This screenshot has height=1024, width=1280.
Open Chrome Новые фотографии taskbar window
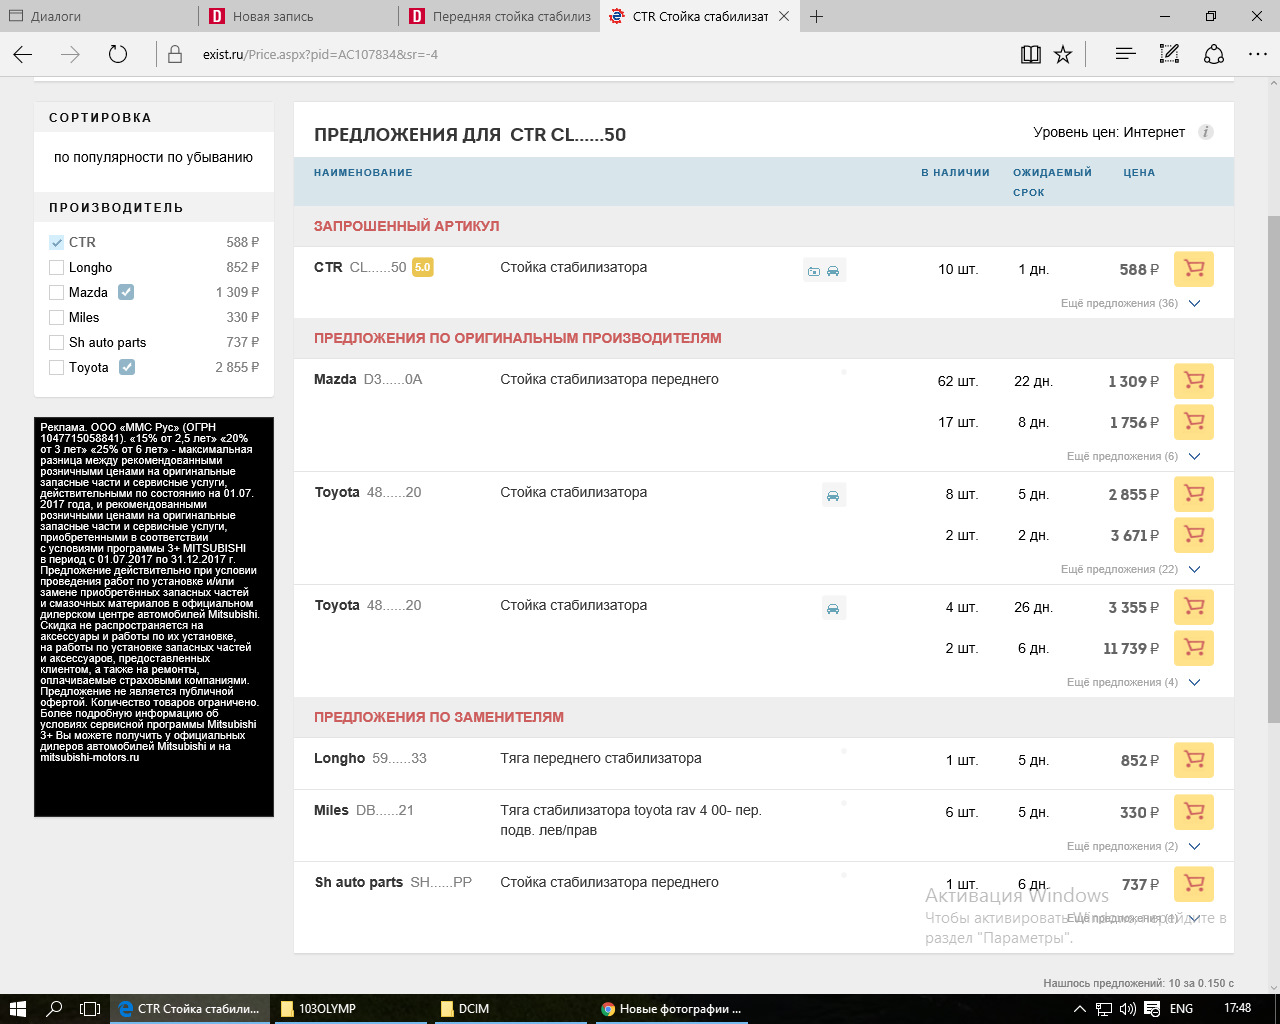(x=672, y=1009)
